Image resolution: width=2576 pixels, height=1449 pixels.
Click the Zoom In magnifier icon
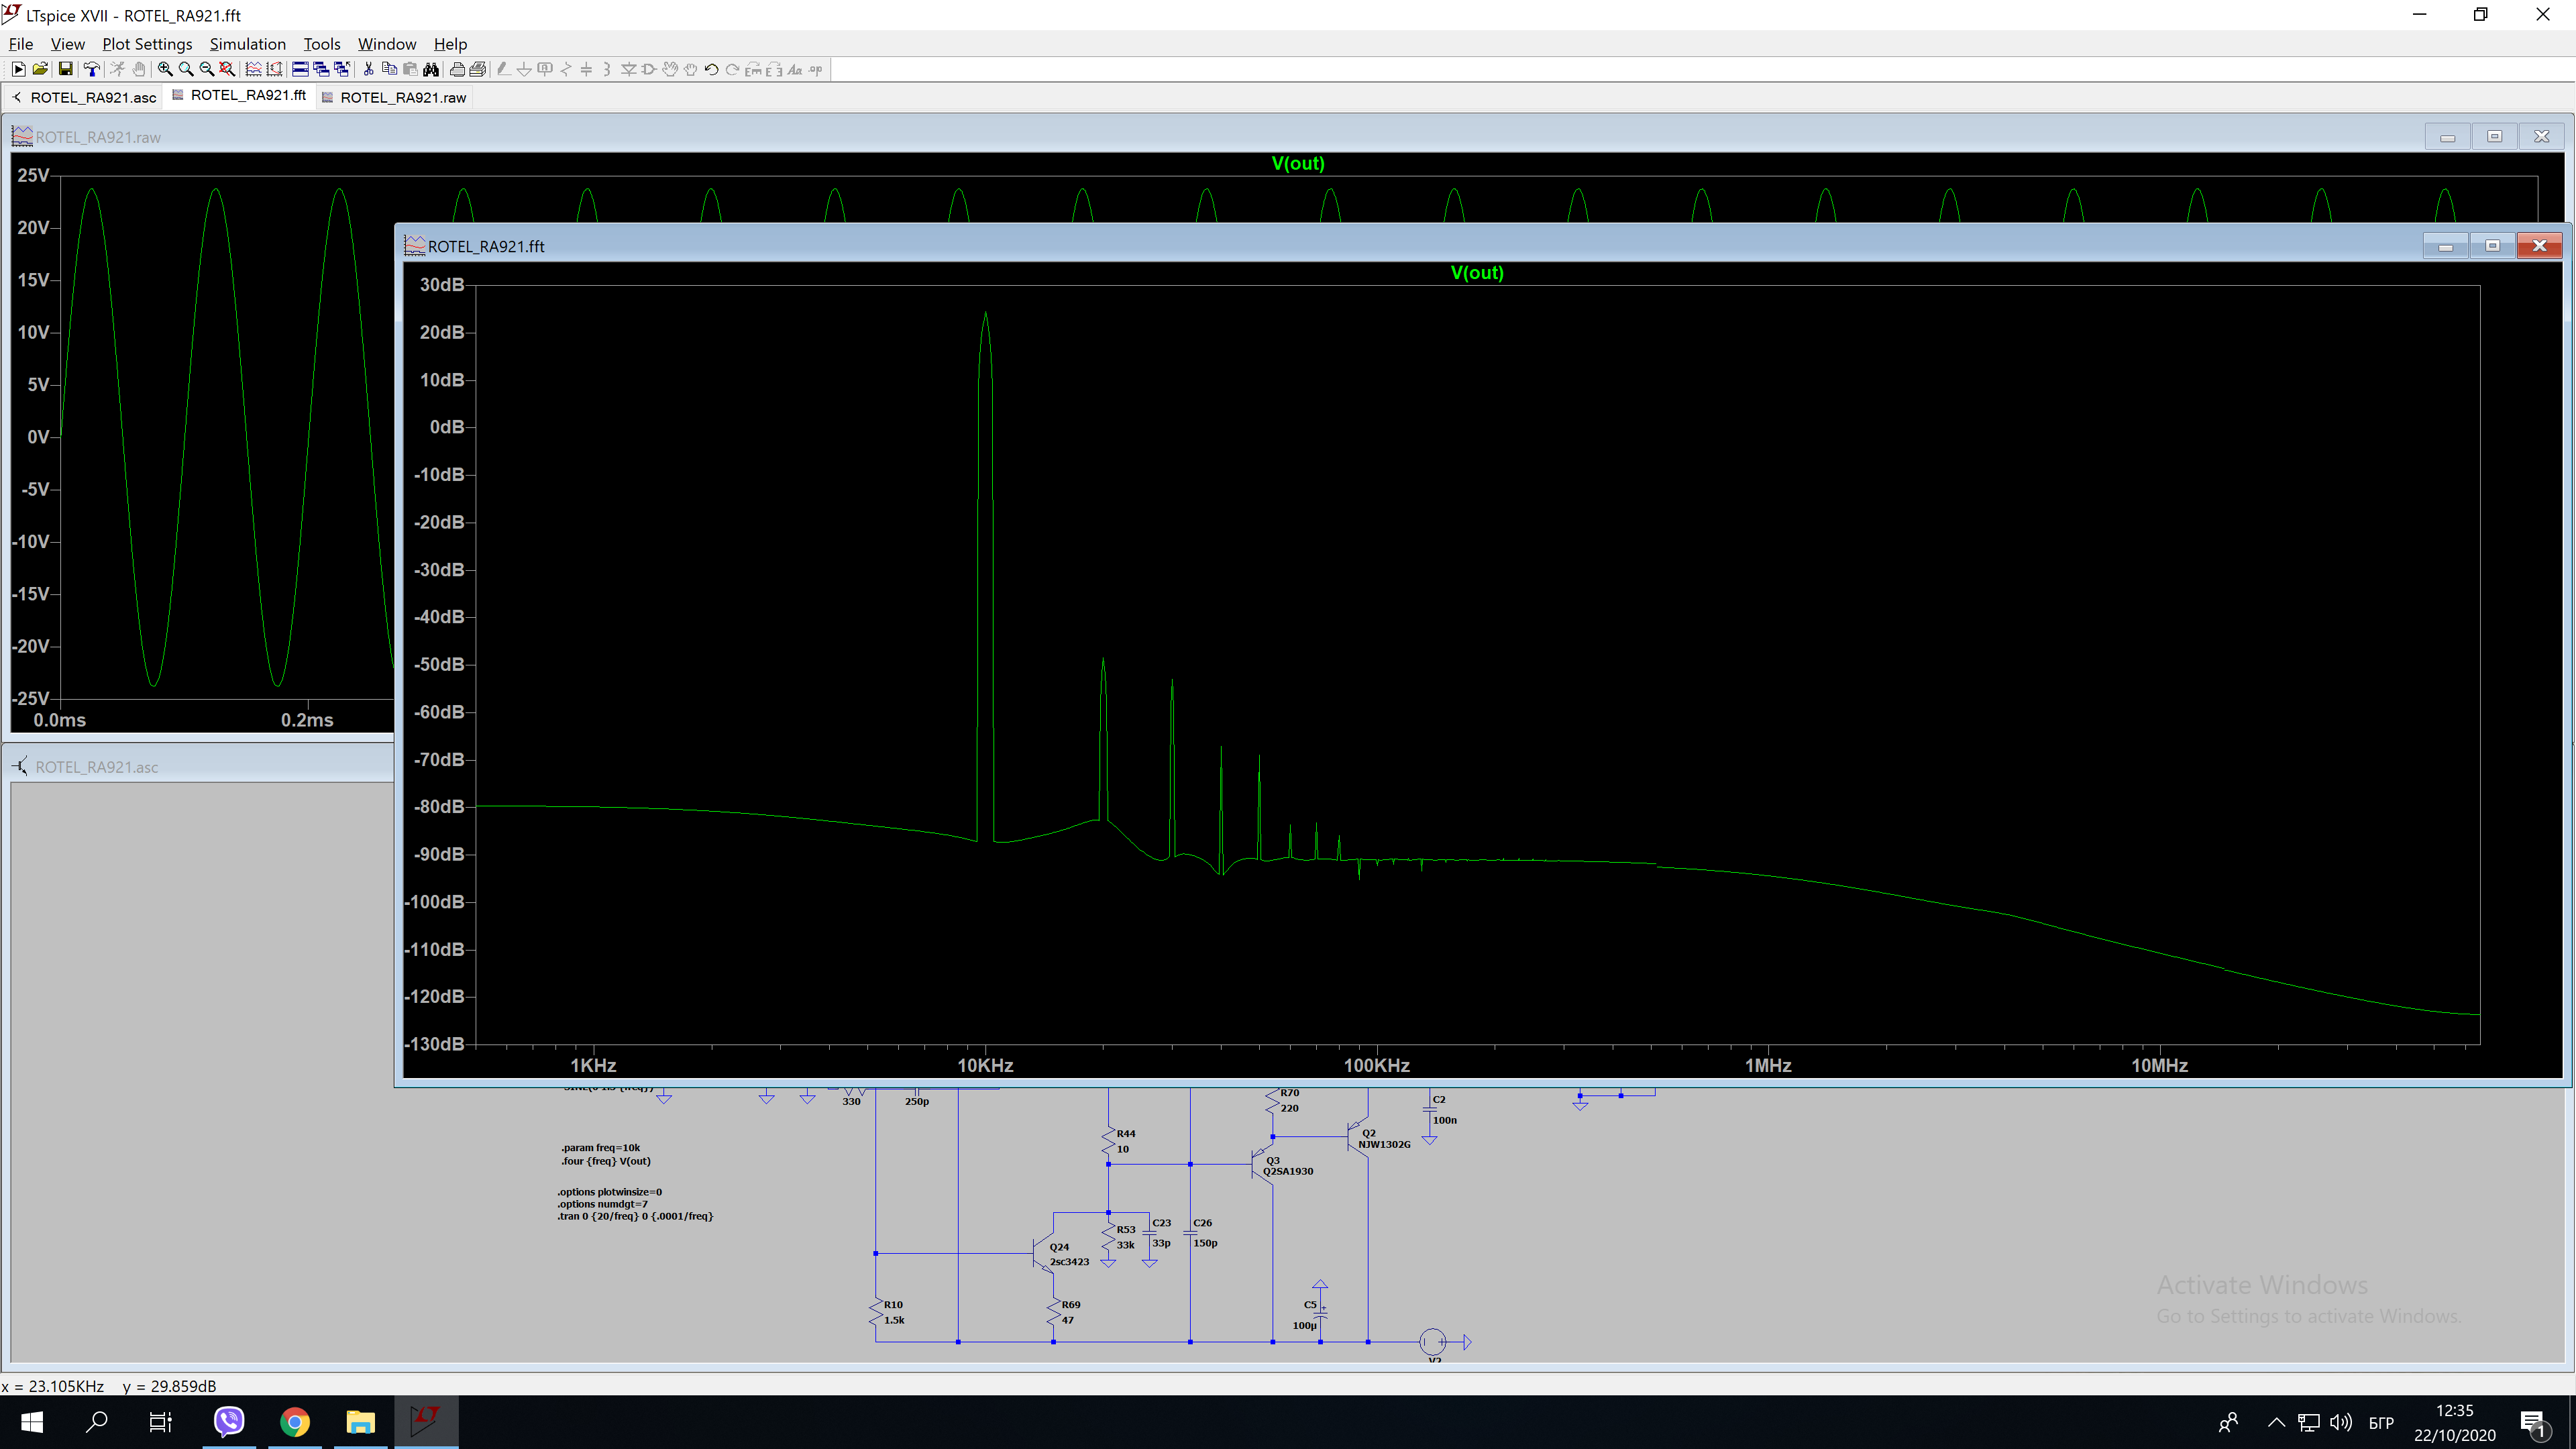pyautogui.click(x=165, y=69)
